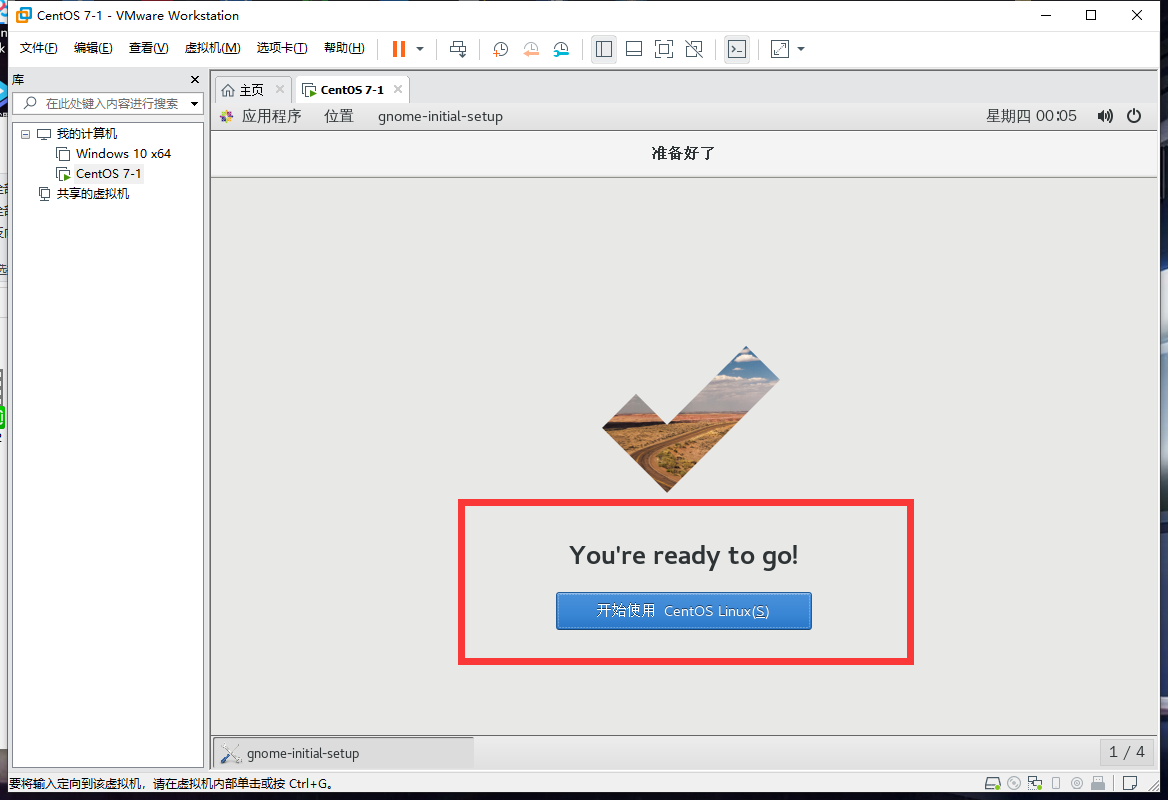The image size is (1168, 800).
Task: Open the 编辑(E) menu
Action: [x=93, y=48]
